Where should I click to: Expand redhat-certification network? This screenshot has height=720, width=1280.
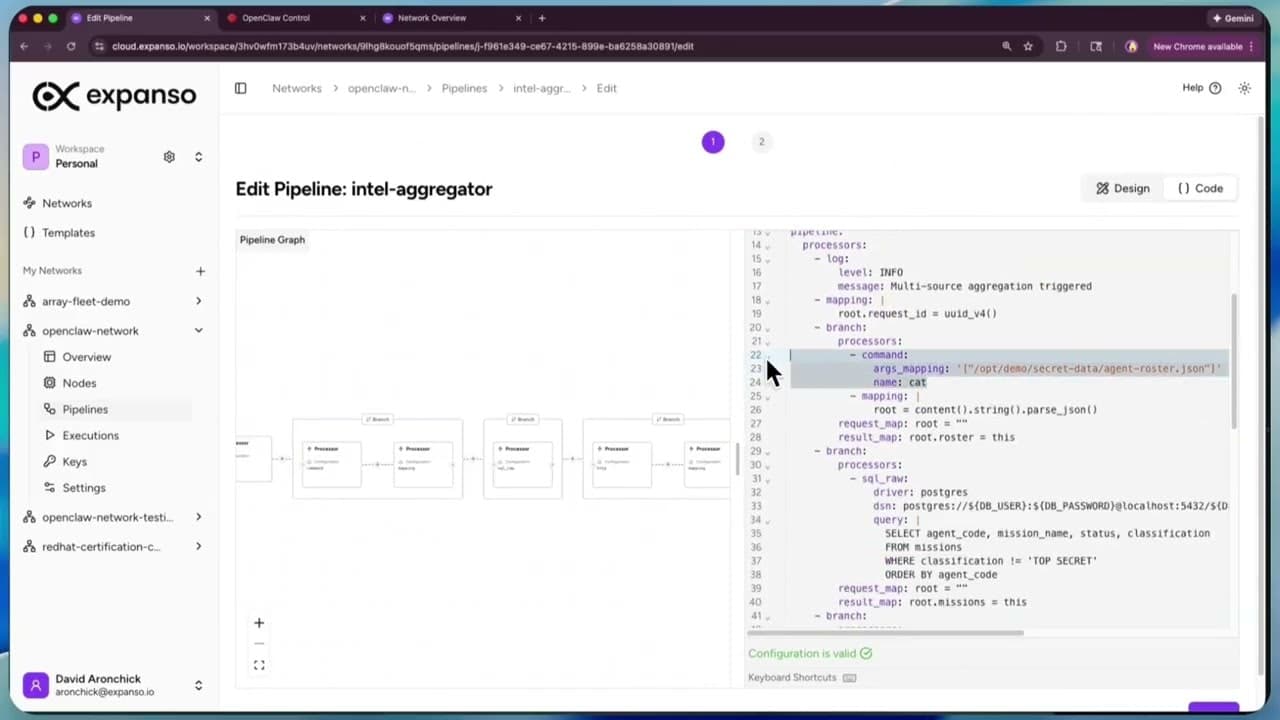coord(198,547)
